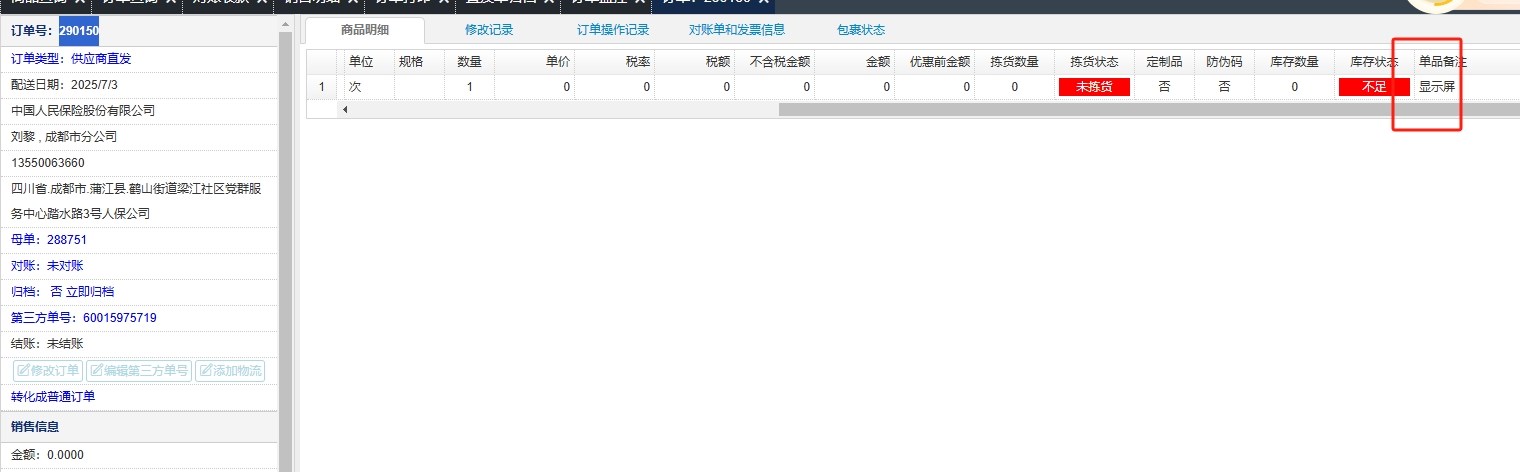The width and height of the screenshot is (1520, 472).
Task: Select the highlighted order number 290150
Action: (x=79, y=32)
